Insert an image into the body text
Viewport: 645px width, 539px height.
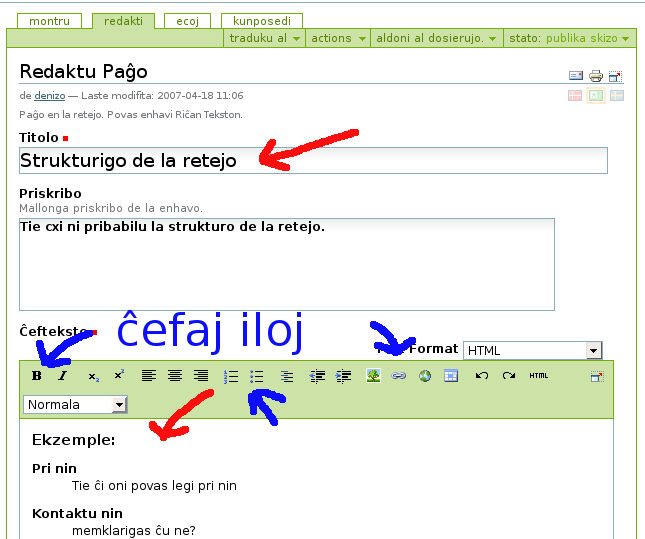[373, 376]
